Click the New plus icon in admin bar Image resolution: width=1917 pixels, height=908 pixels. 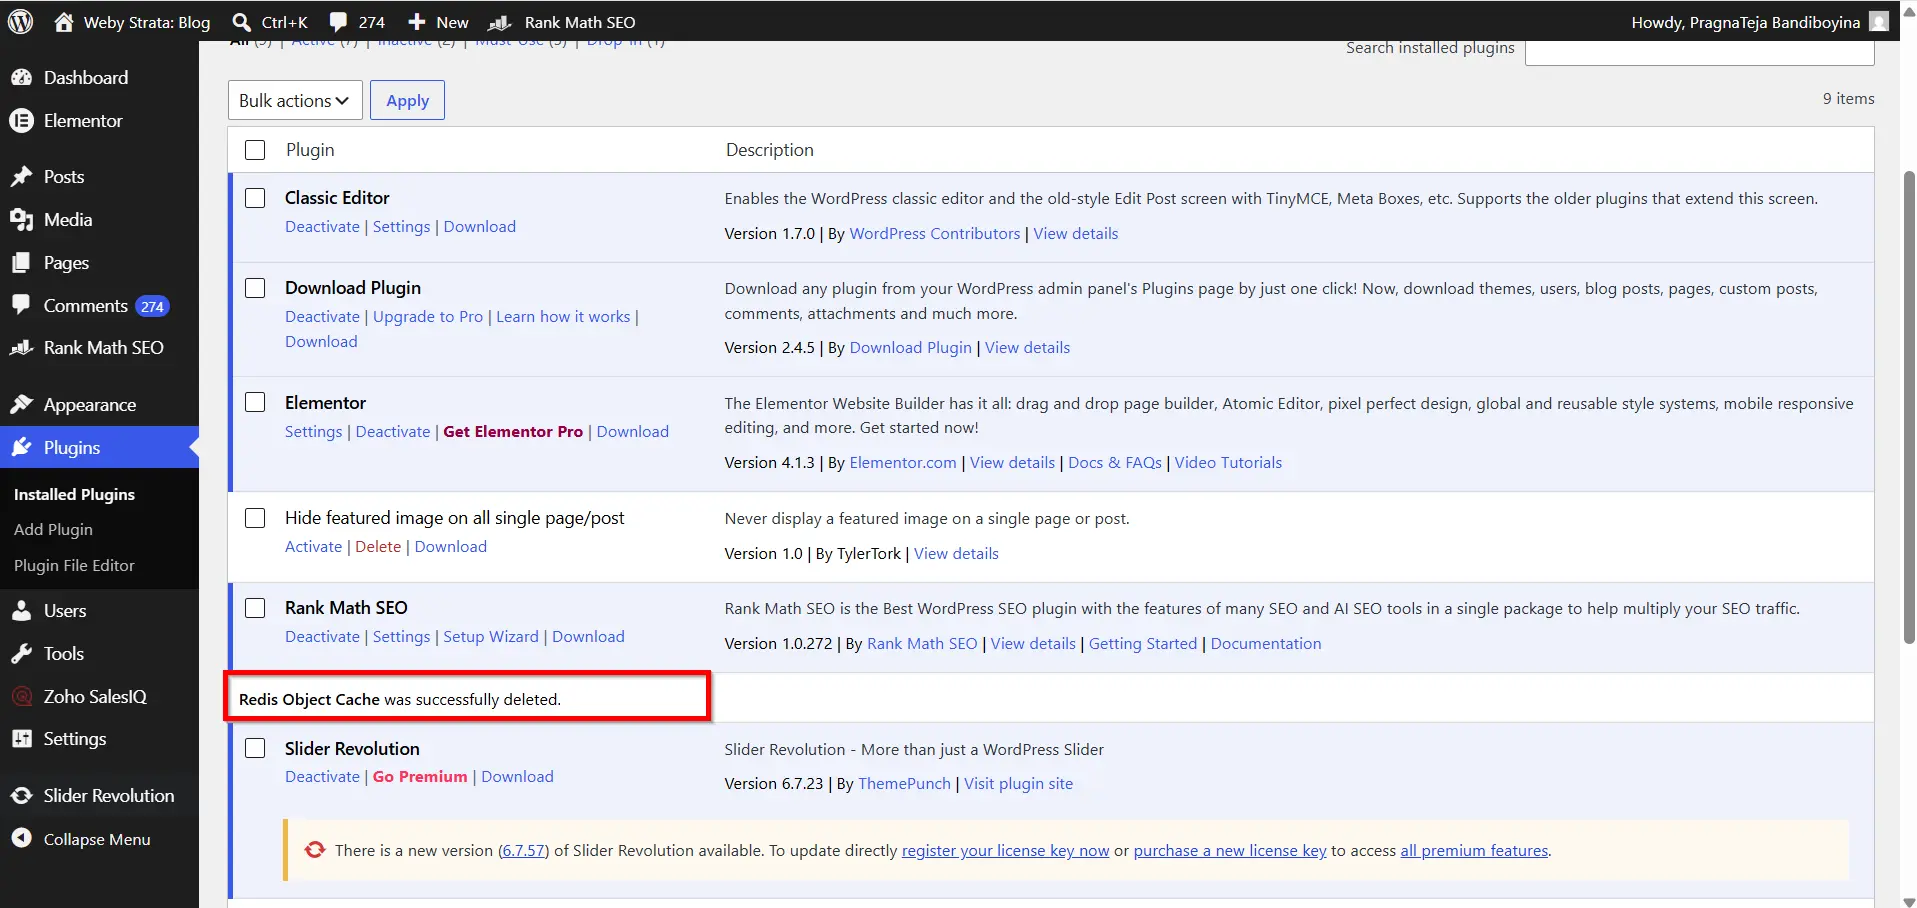pyautogui.click(x=417, y=21)
